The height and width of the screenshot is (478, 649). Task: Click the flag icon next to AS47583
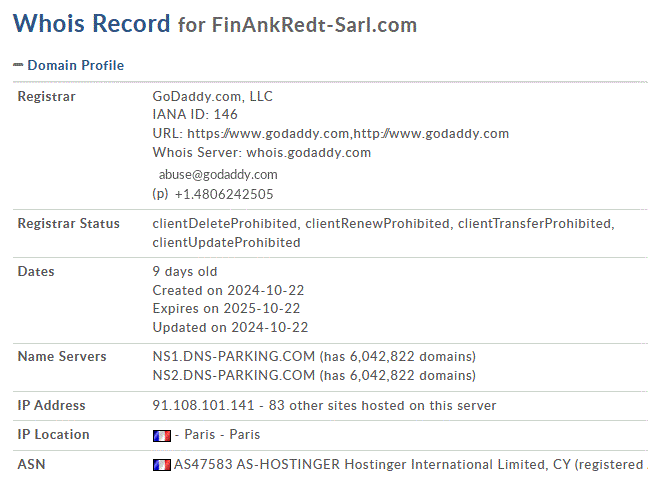tap(161, 465)
